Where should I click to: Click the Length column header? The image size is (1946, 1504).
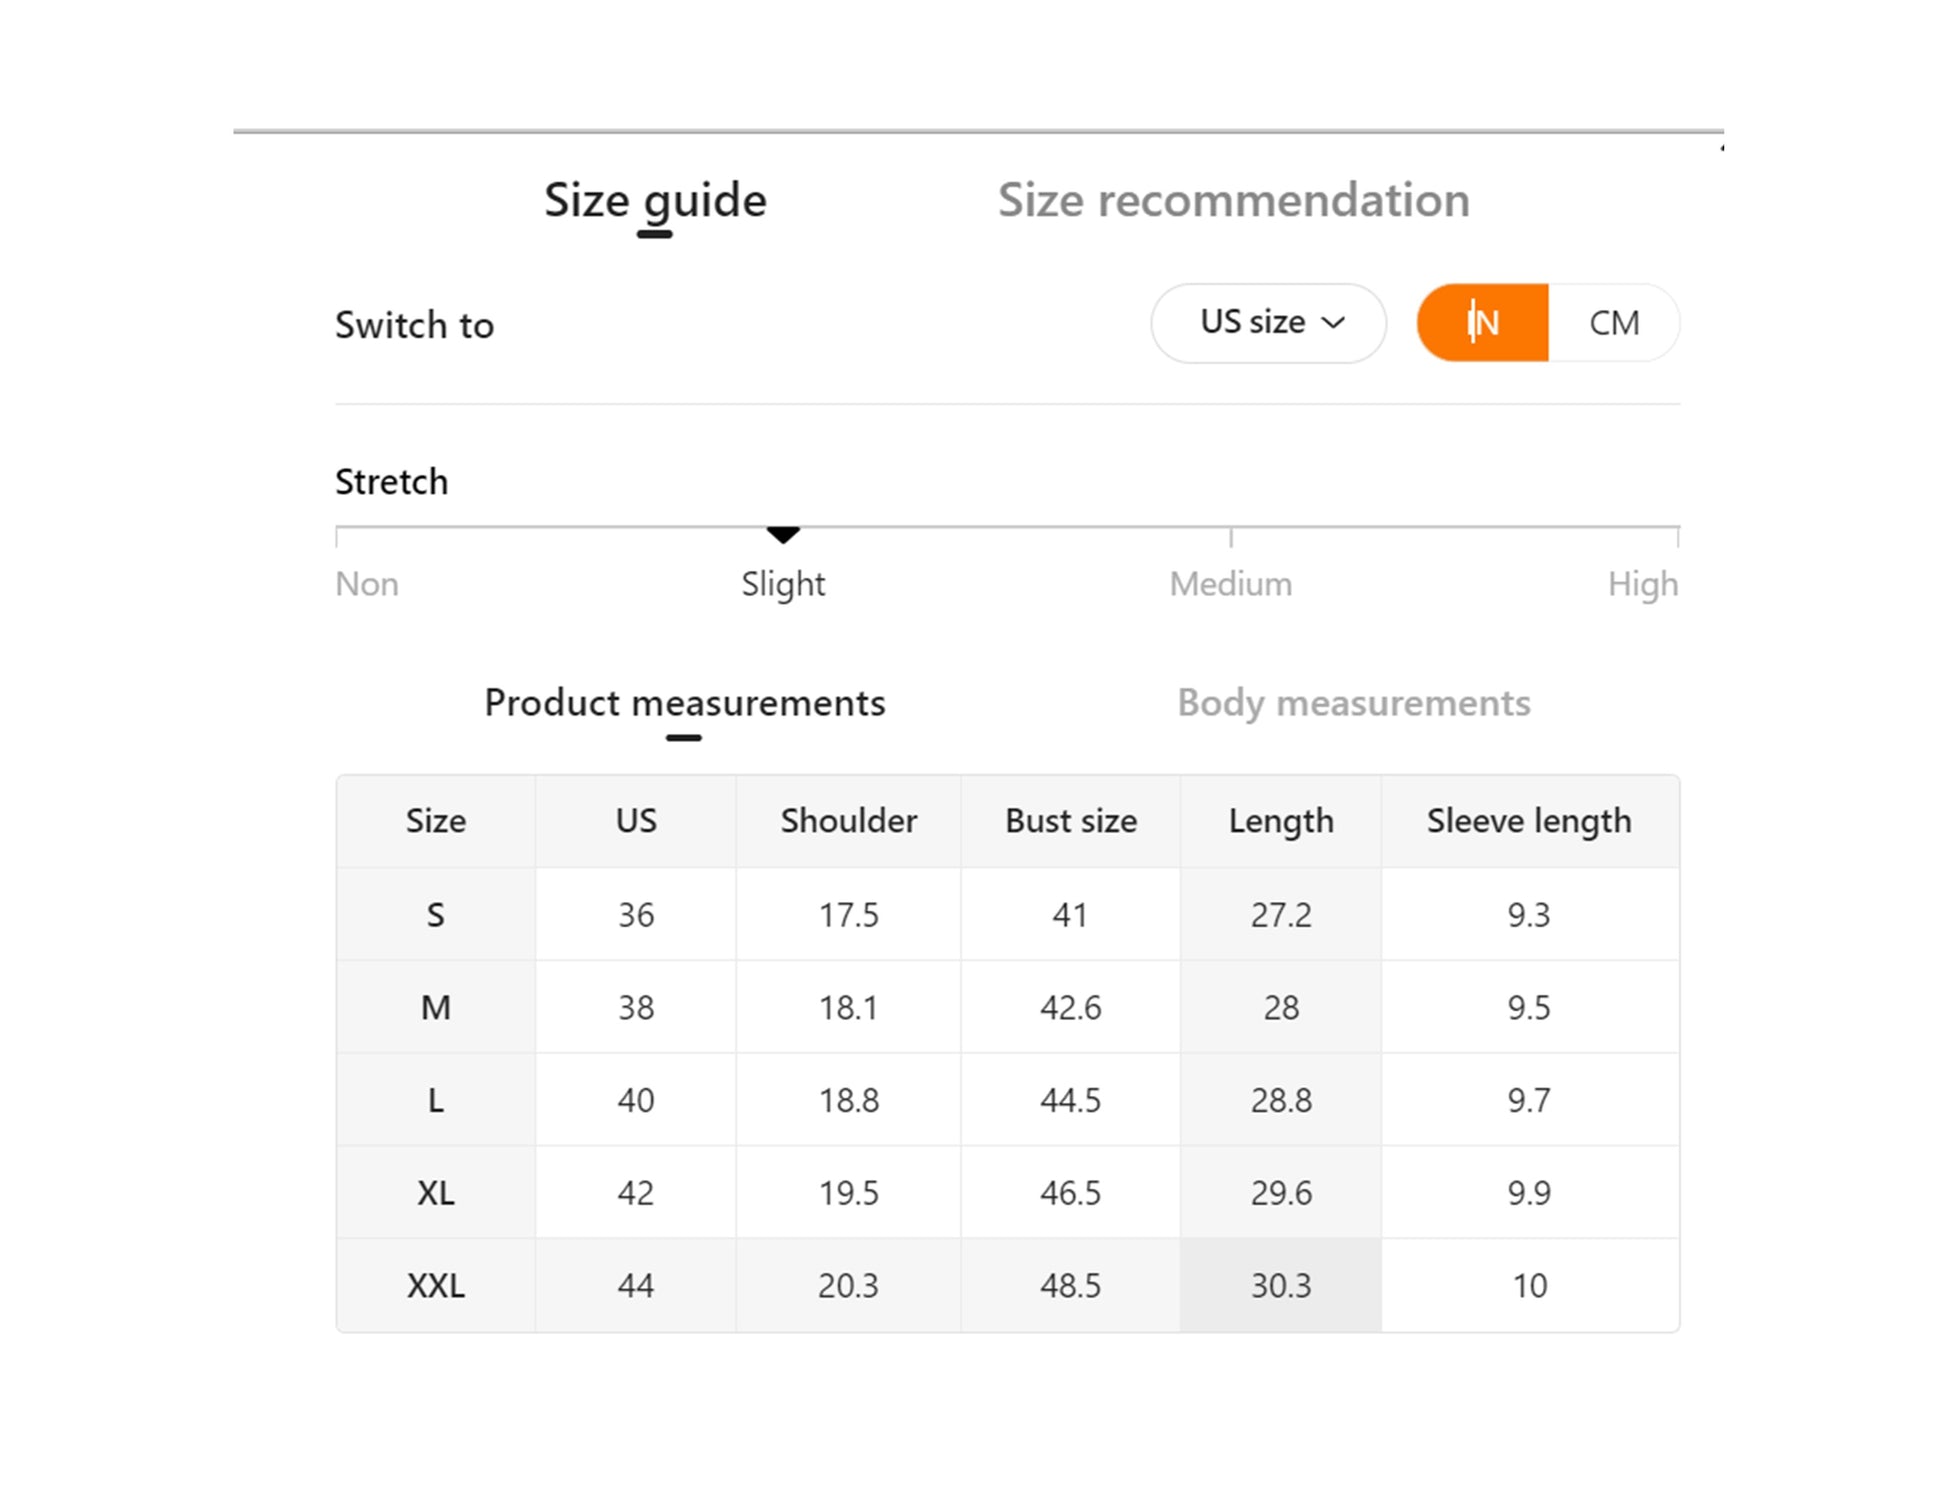point(1281,821)
